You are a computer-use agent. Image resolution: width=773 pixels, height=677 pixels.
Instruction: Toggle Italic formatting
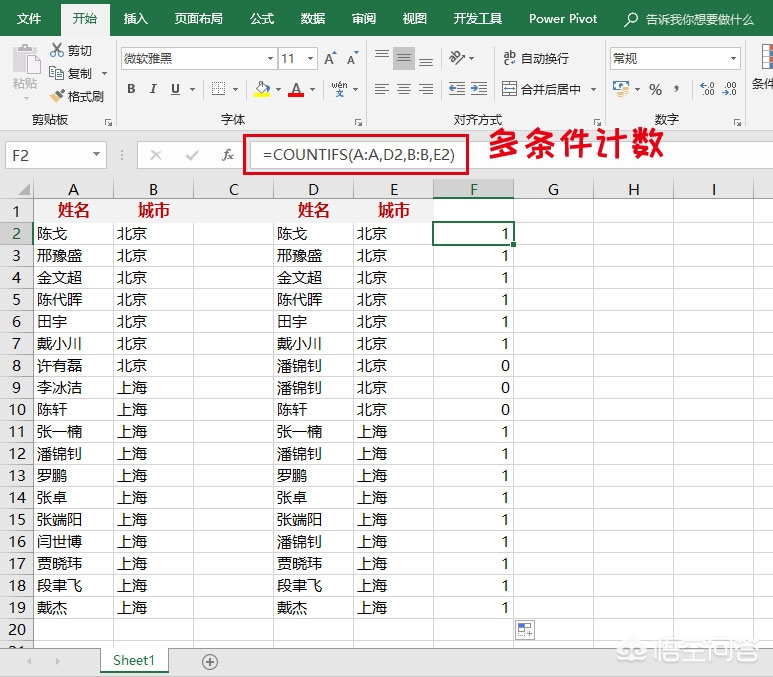pyautogui.click(x=154, y=89)
